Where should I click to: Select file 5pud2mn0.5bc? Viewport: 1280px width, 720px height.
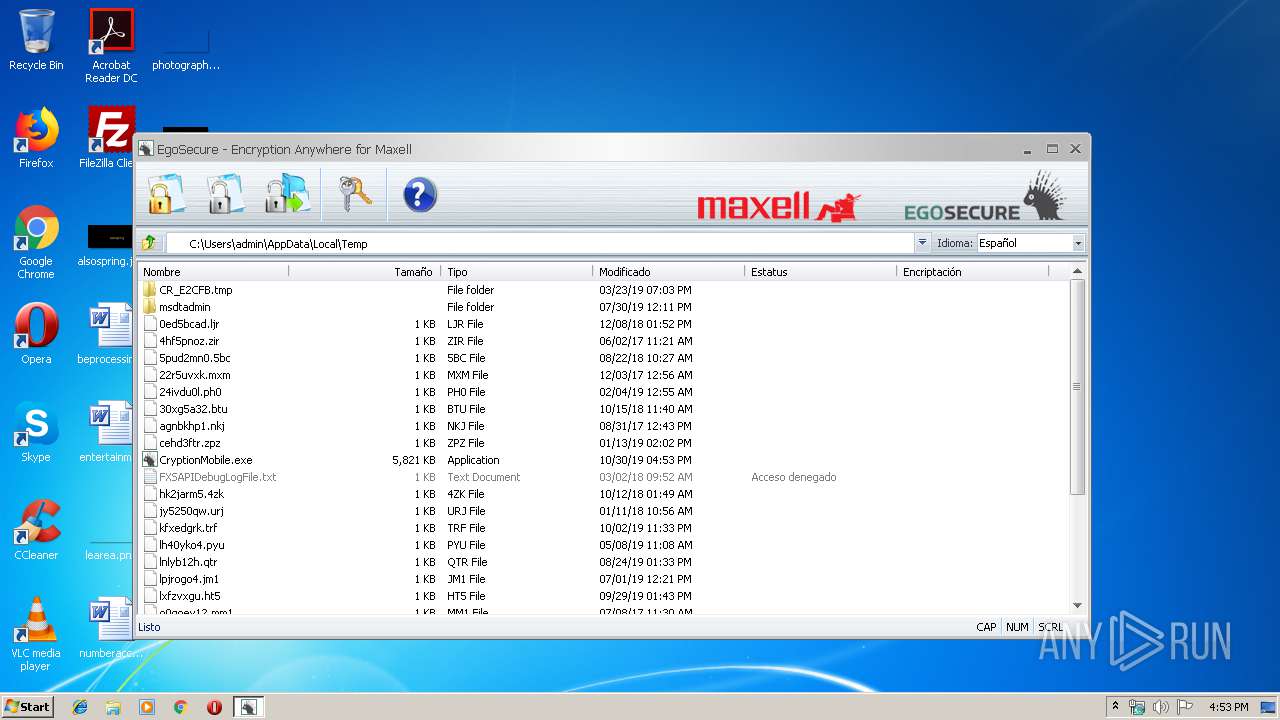[194, 358]
